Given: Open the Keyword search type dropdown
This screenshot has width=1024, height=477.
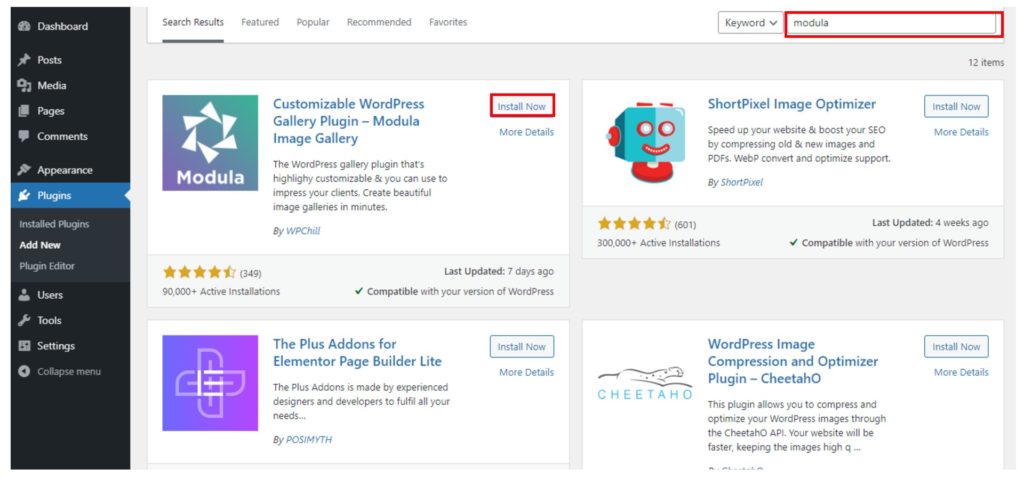Looking at the screenshot, I should pyautogui.click(x=750, y=23).
